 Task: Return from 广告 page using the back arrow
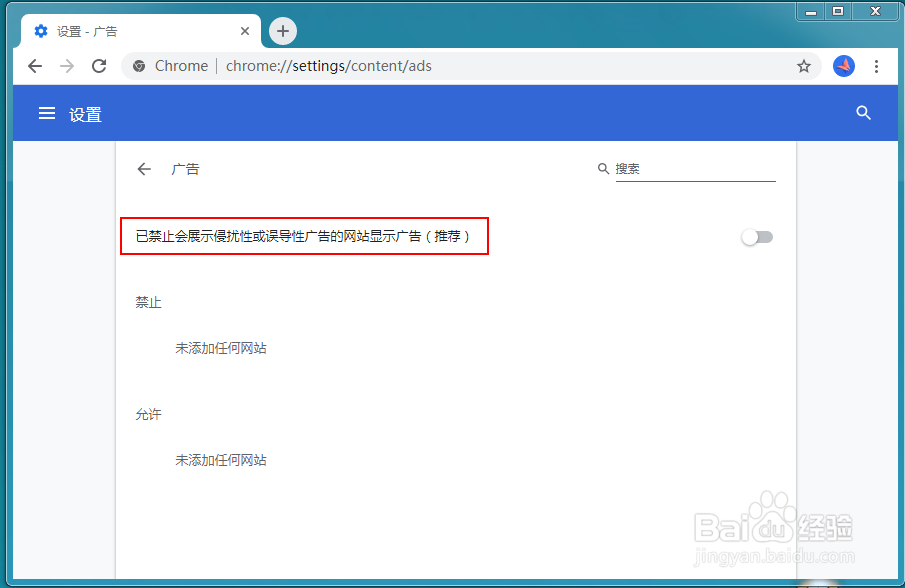(144, 169)
